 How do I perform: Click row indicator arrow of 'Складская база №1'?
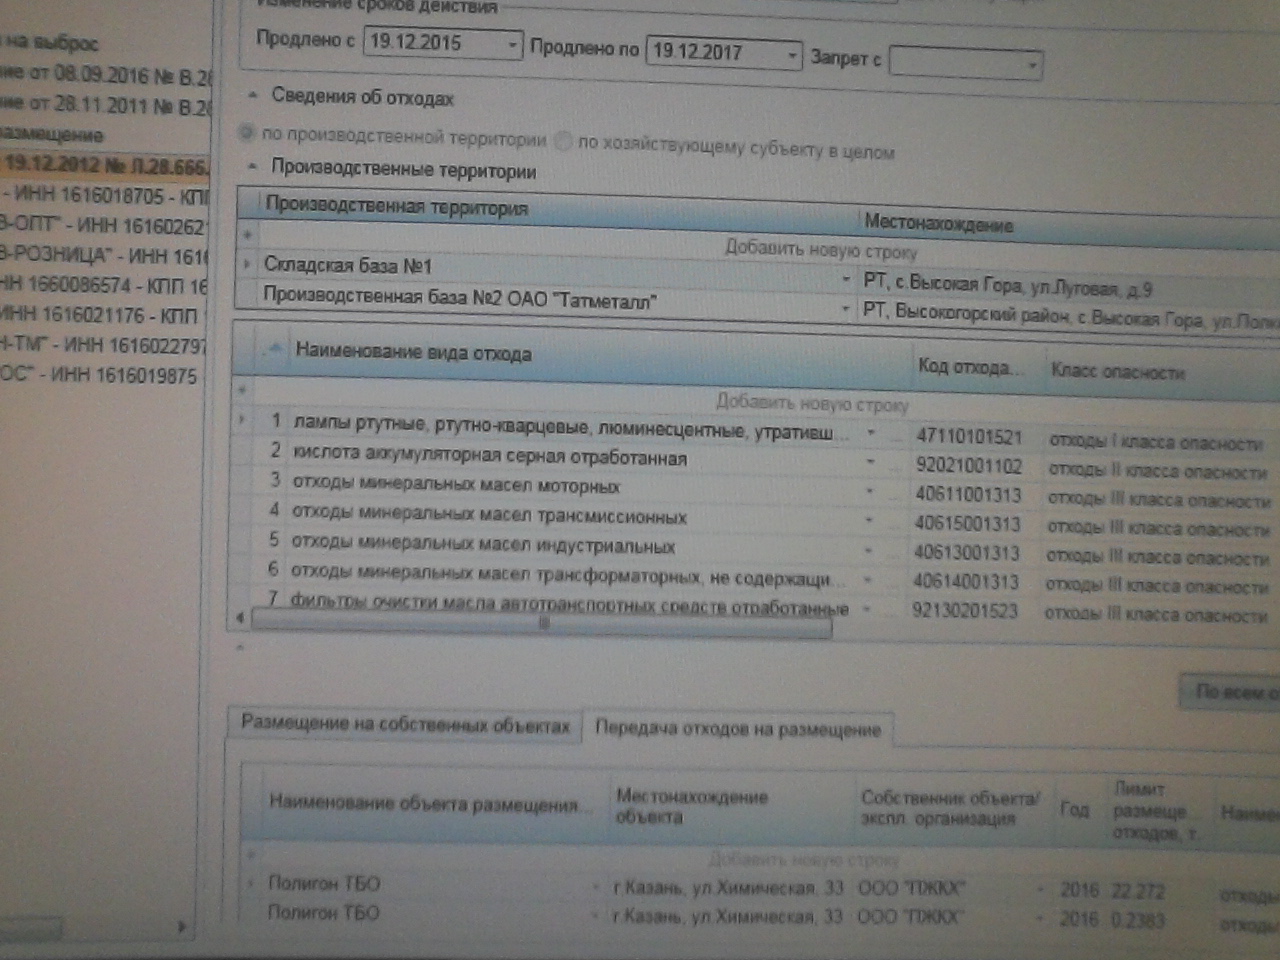247,265
